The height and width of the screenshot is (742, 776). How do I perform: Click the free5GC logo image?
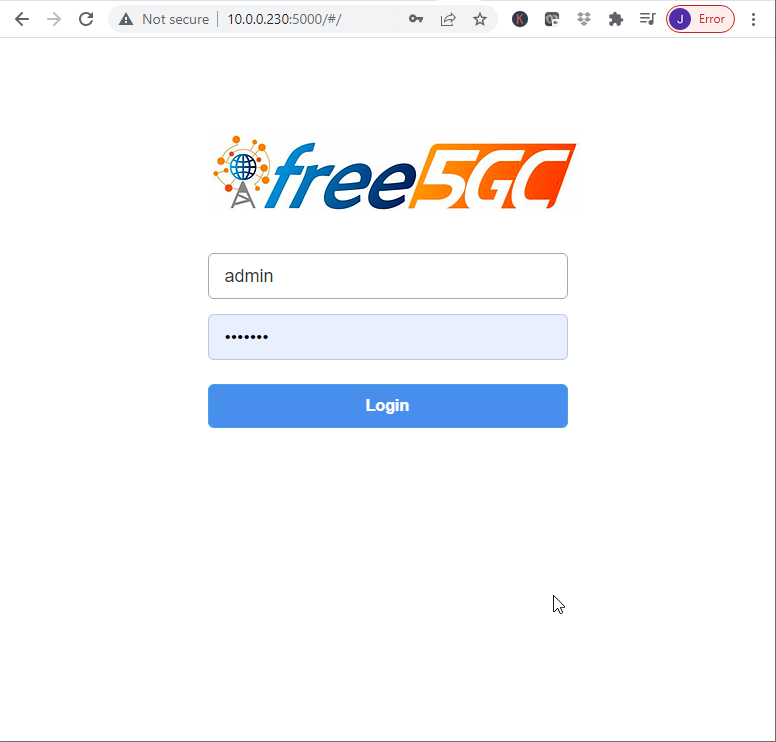(x=394, y=173)
